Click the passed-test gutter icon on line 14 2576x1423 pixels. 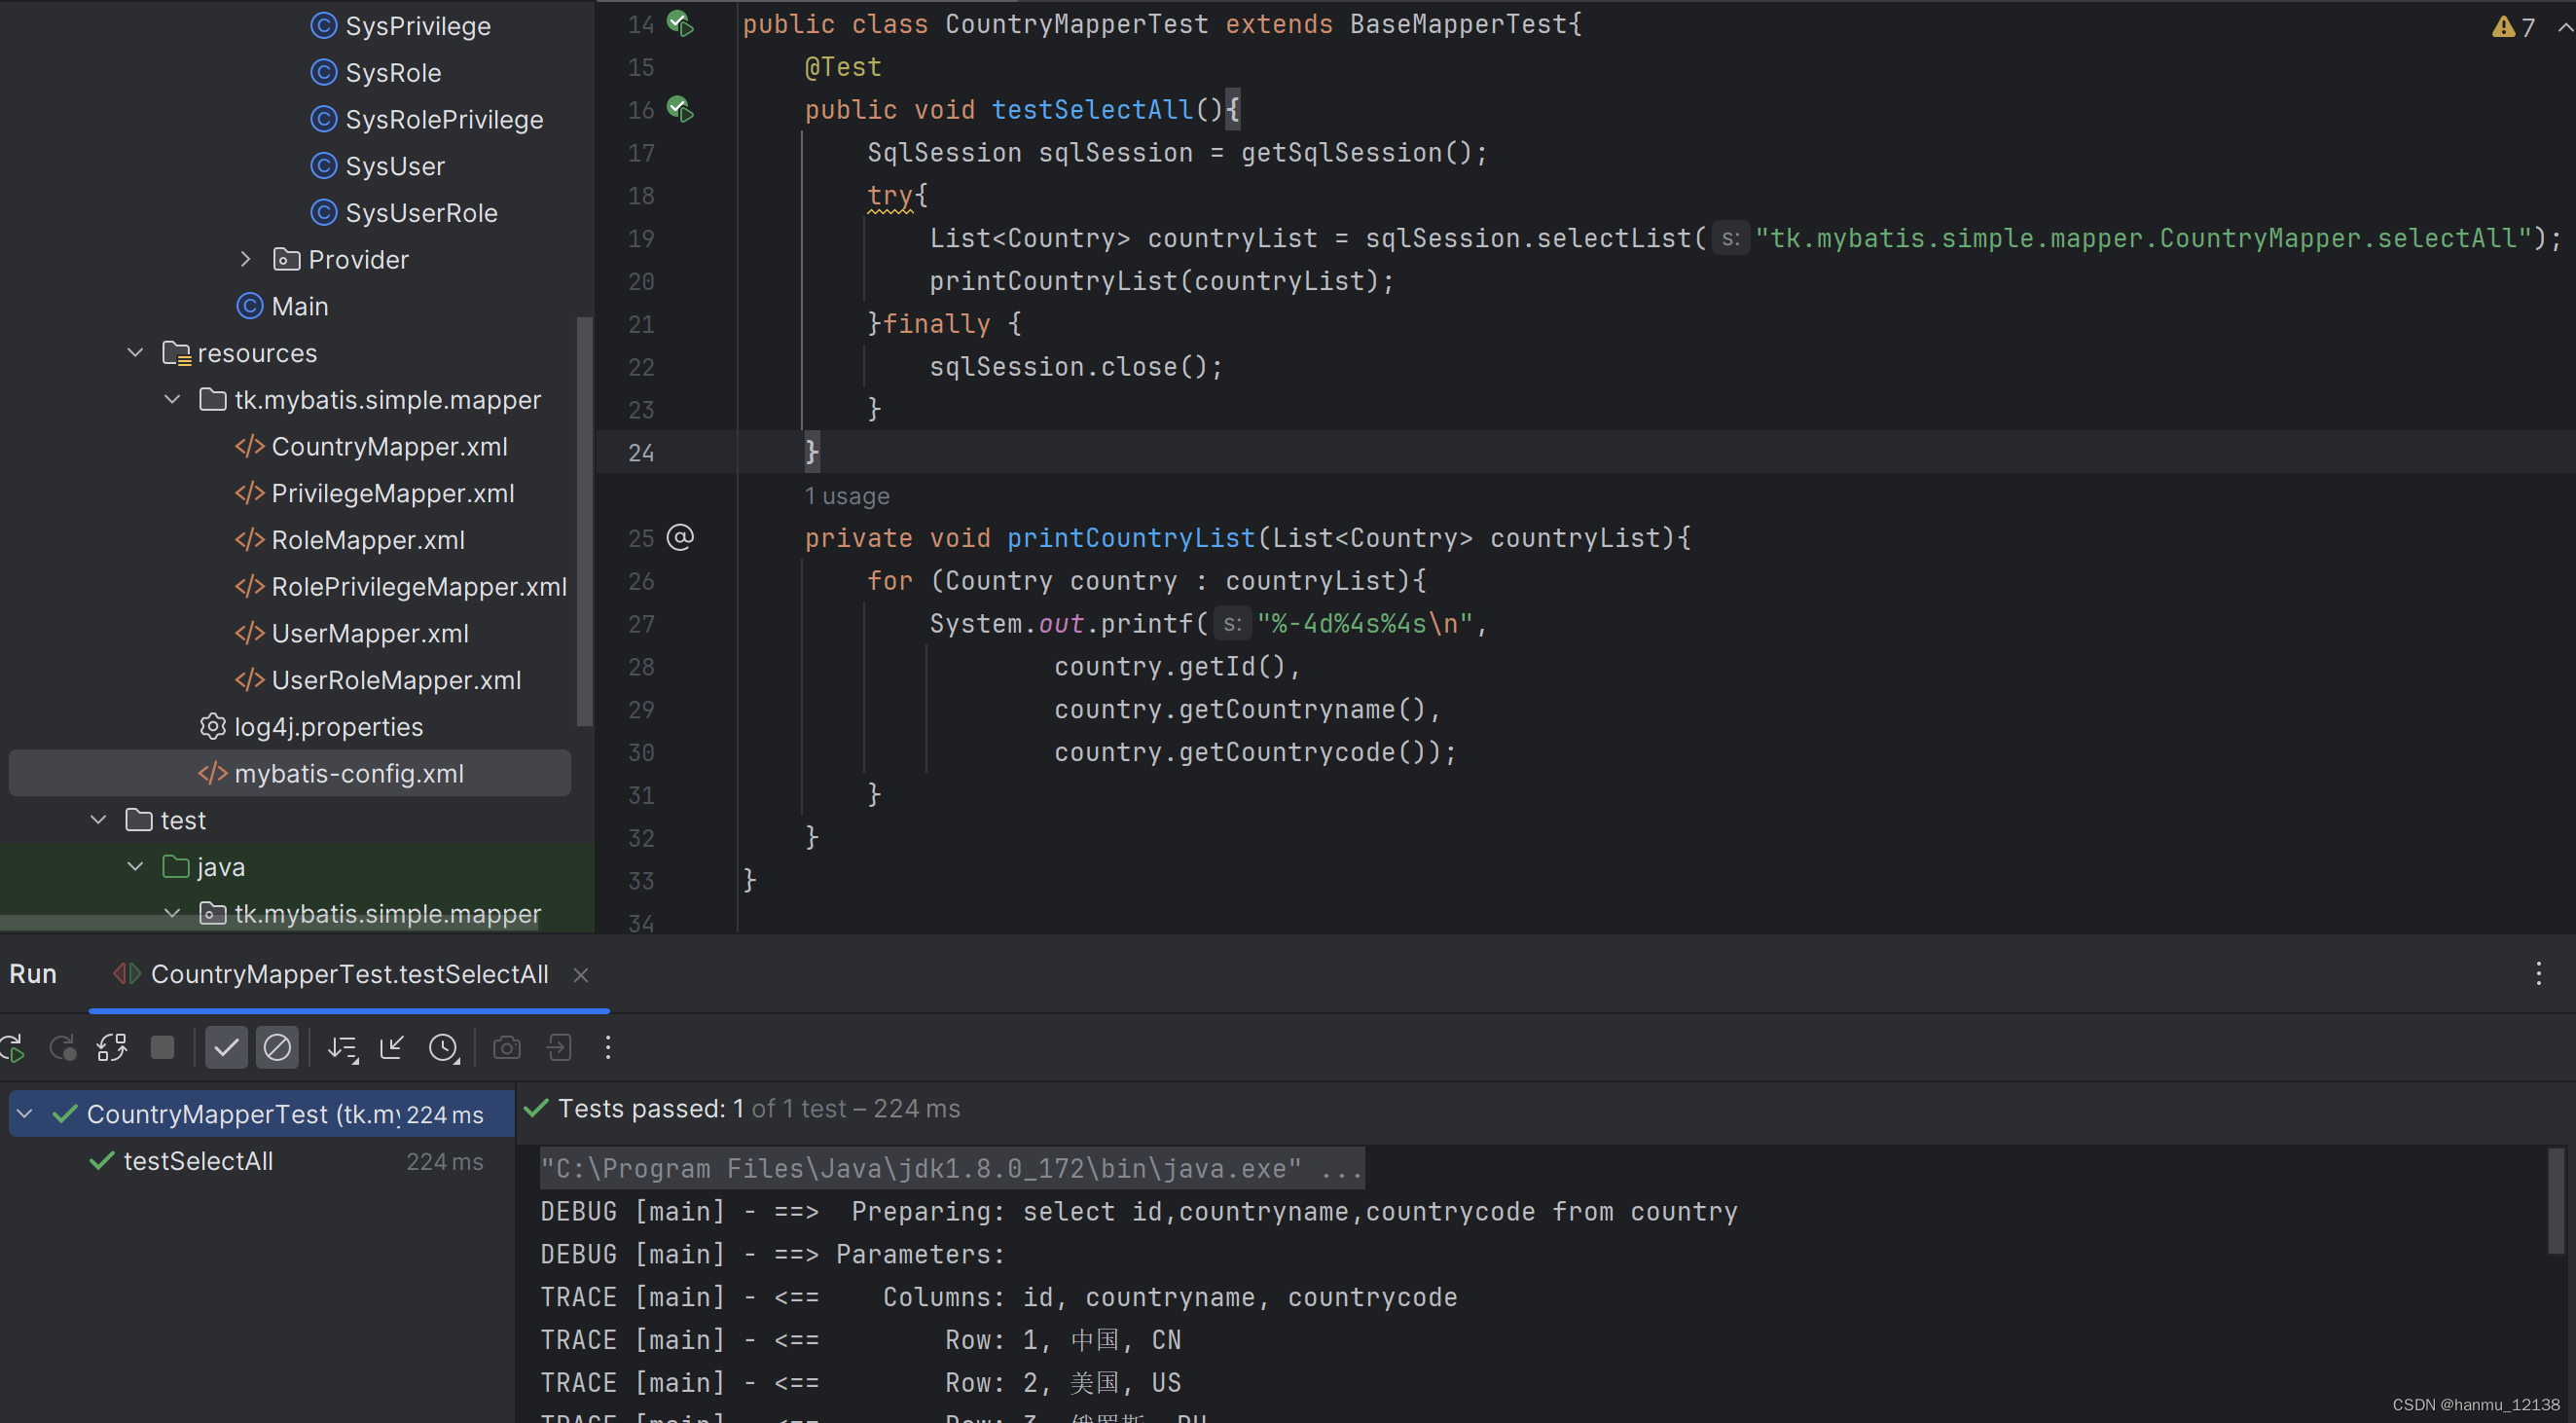pyautogui.click(x=681, y=24)
